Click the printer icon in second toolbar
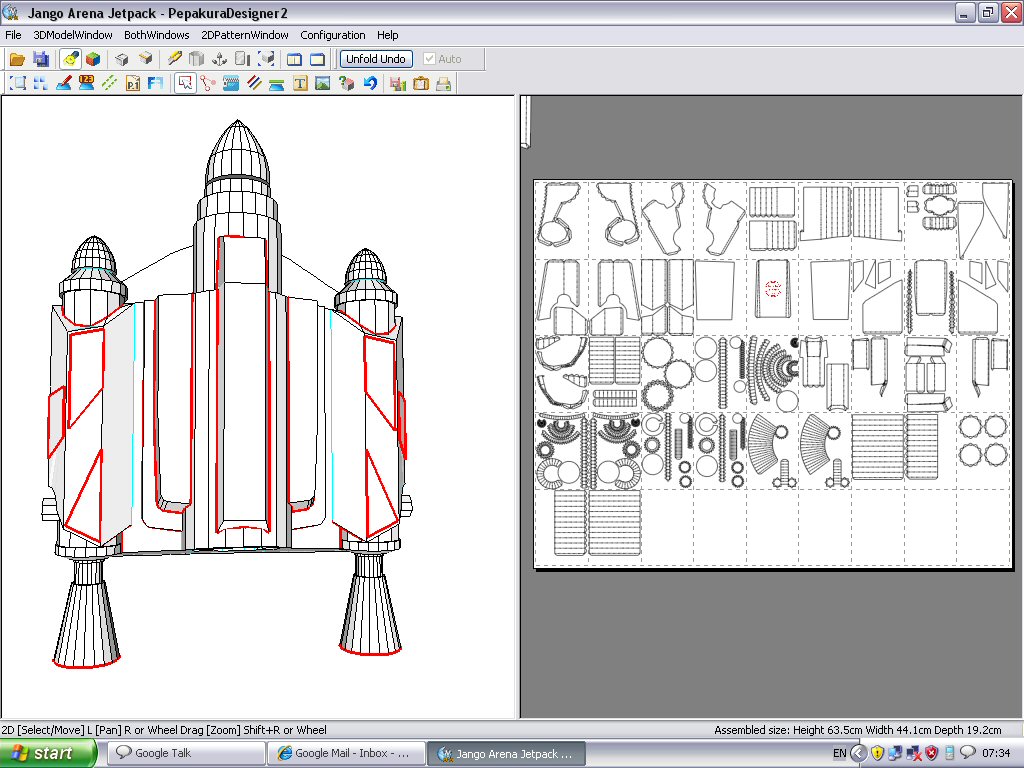 tap(443, 83)
